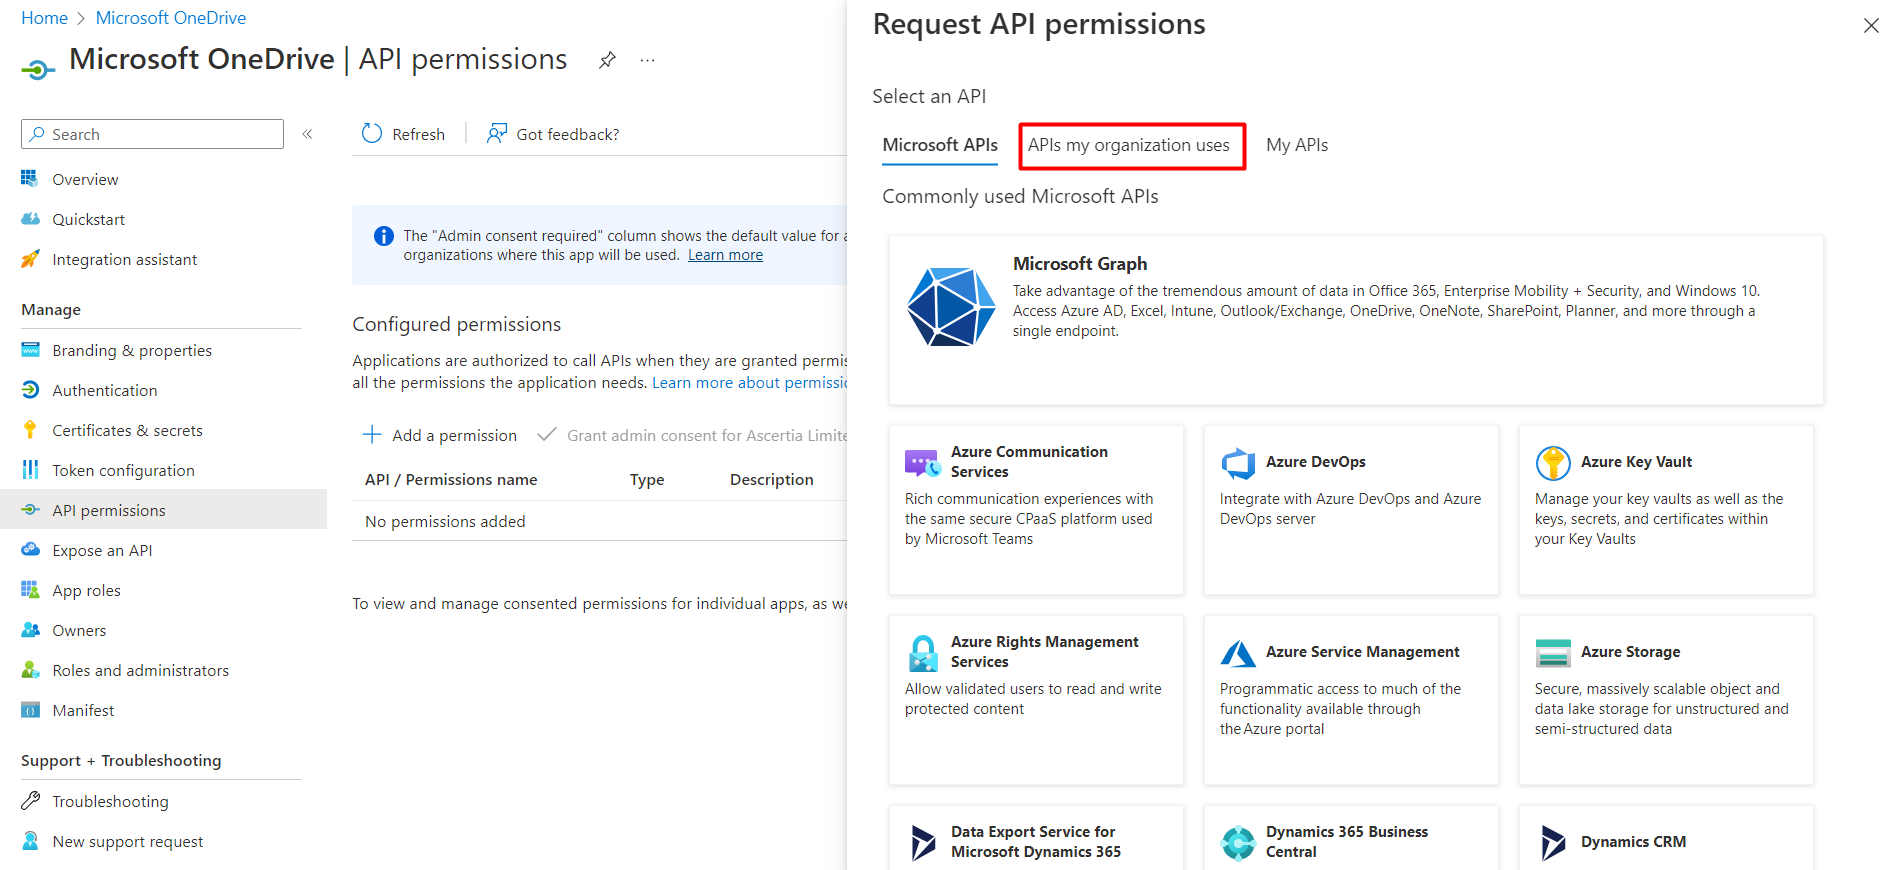Click the Dynamics CRM icon
Viewport: 1887px width, 870px height.
click(1553, 843)
